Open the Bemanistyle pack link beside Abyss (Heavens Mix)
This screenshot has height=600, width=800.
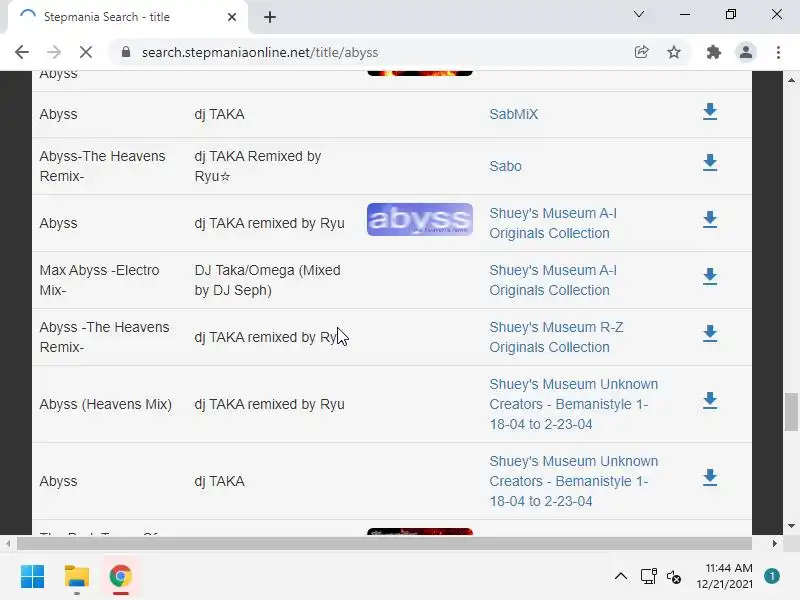coord(573,404)
